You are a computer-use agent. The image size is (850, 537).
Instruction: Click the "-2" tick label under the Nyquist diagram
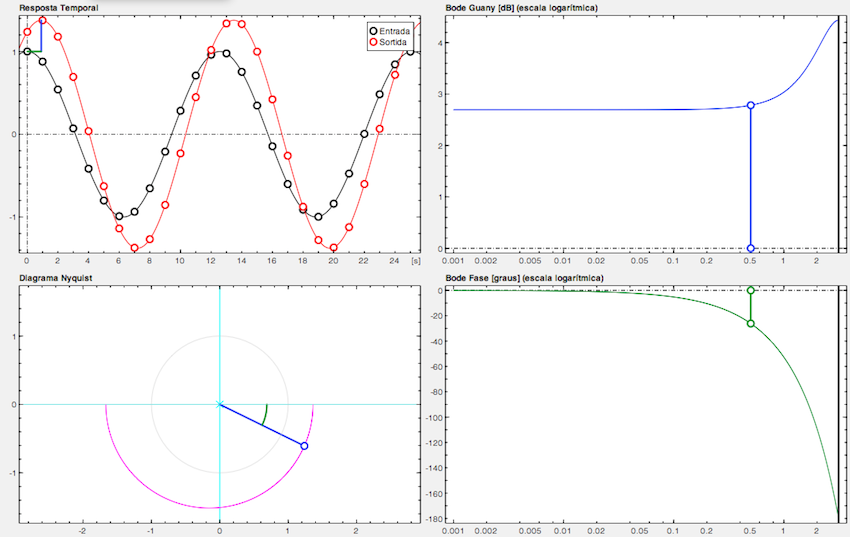tap(82, 531)
